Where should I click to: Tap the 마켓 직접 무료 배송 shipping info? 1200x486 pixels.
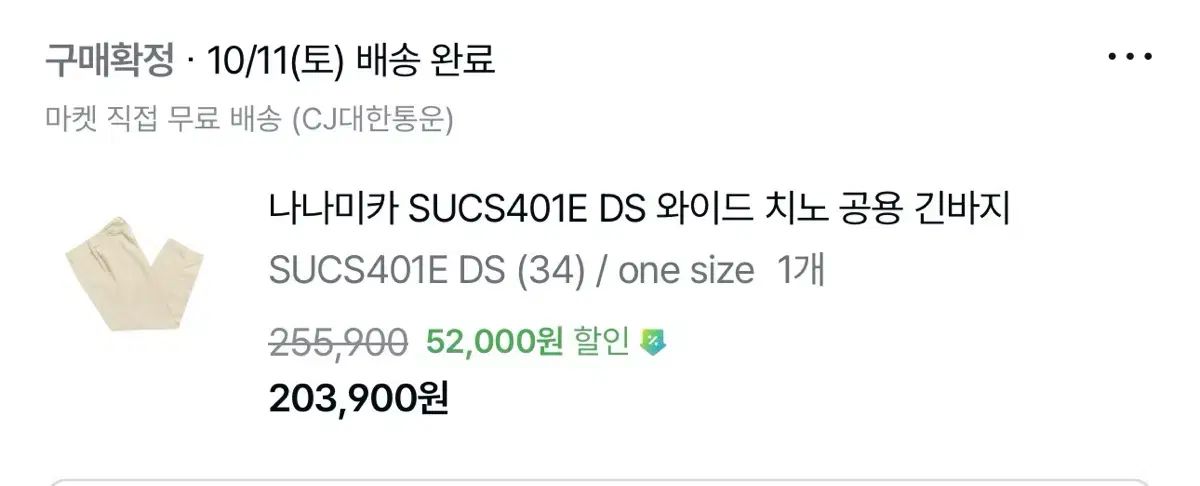pyautogui.click(x=165, y=121)
